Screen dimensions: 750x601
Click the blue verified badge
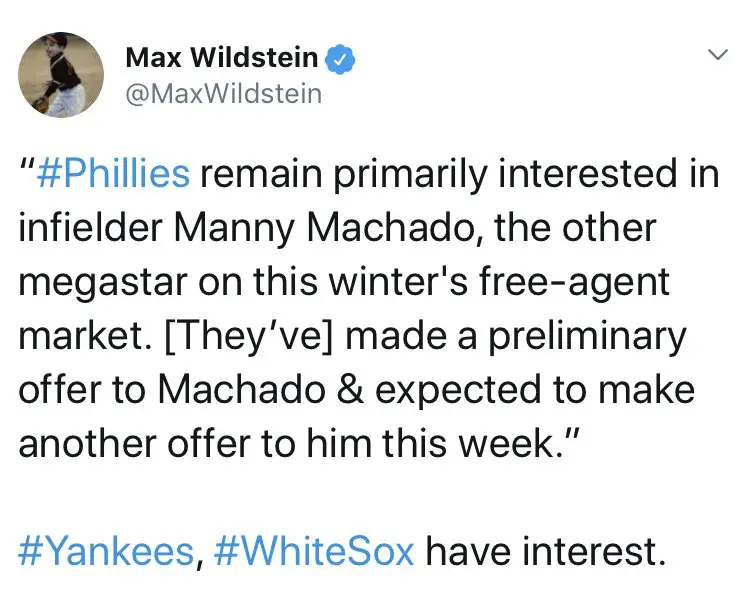342,60
